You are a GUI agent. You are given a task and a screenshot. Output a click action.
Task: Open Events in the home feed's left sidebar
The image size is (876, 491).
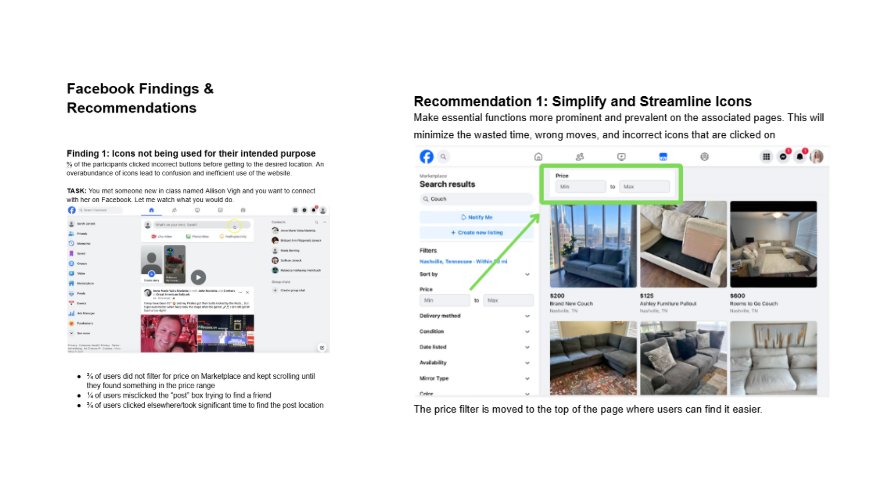(78, 303)
